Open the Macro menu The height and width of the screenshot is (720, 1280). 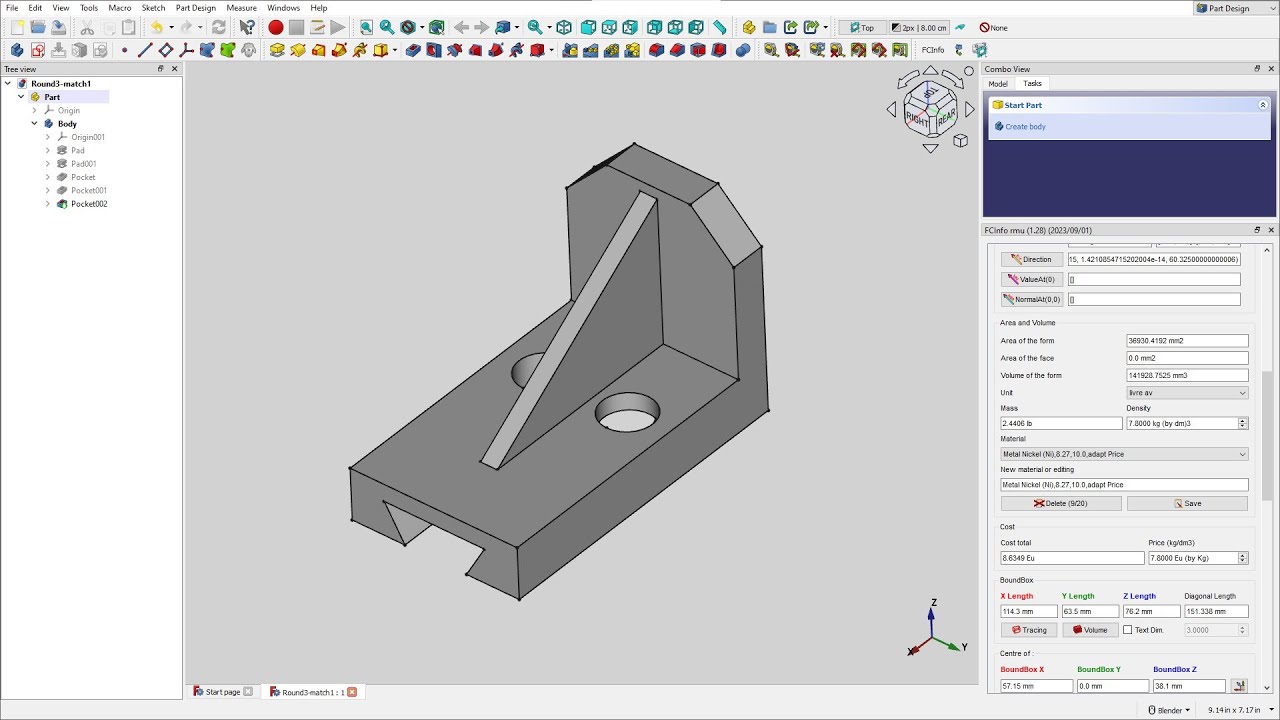(120, 8)
